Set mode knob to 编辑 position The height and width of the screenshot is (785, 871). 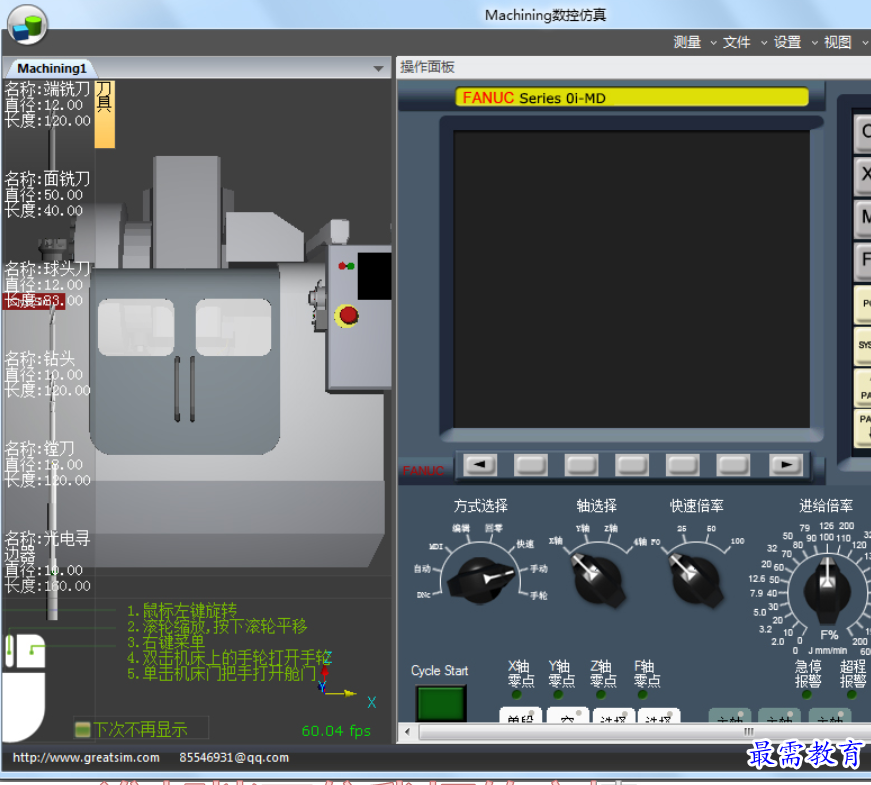coord(460,528)
